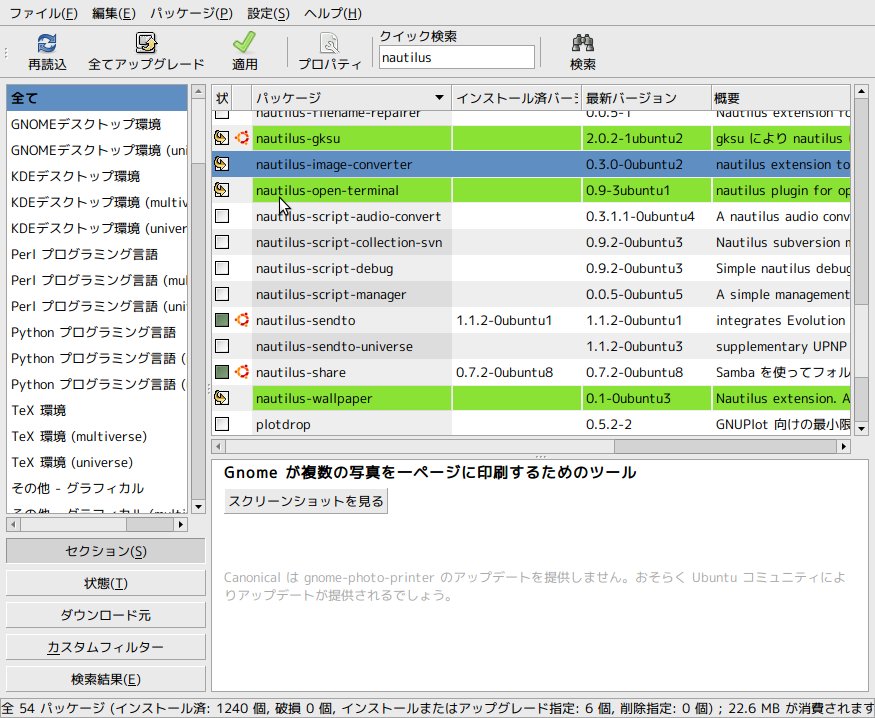Viewport: 875px width, 718px height.
Task: Click the status icon for nautilus-image-converter
Action: click(x=222, y=164)
